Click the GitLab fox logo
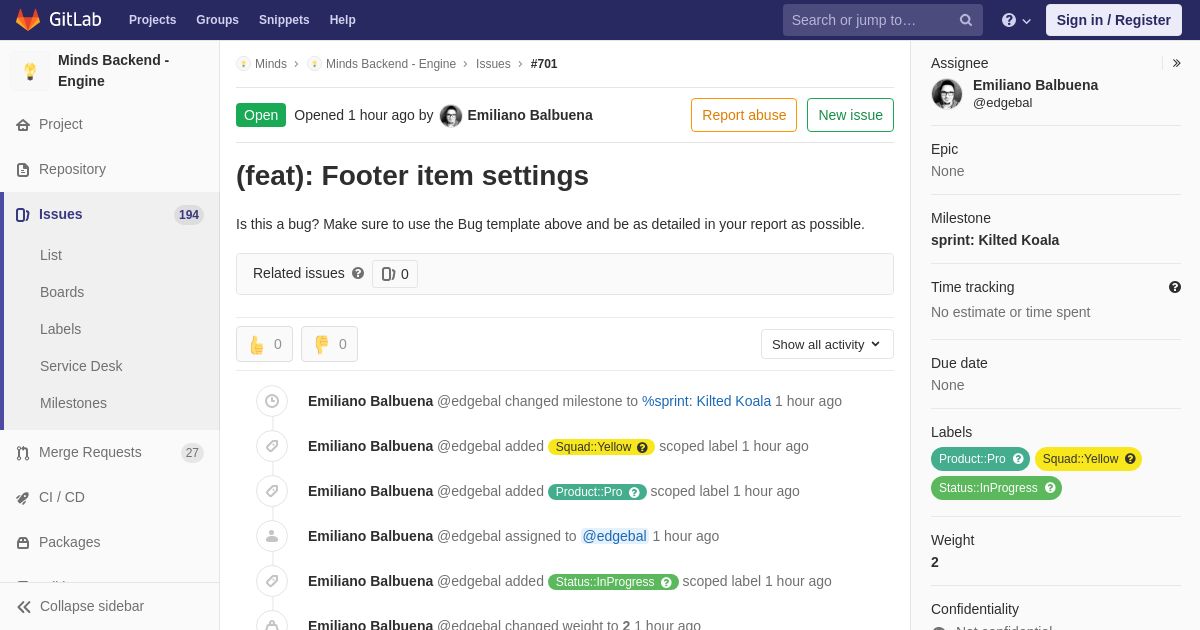The width and height of the screenshot is (1200, 630). 28,20
